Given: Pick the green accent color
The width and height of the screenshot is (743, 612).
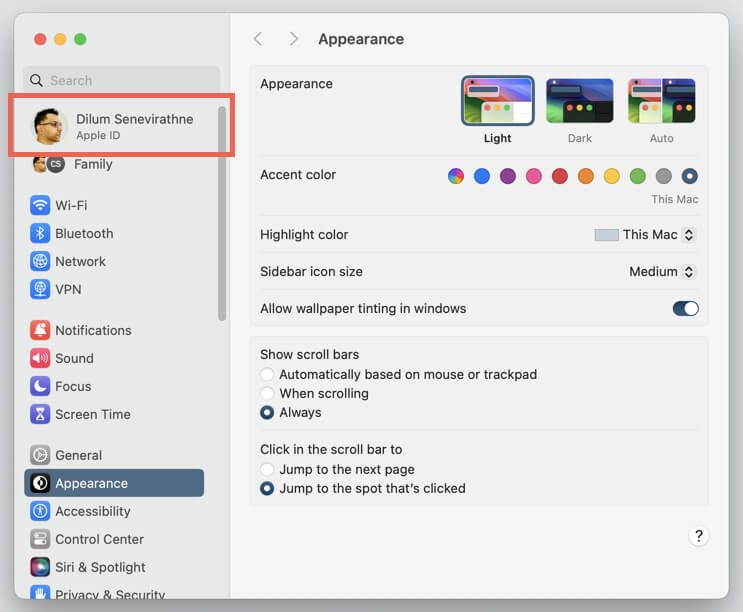Looking at the screenshot, I should pos(638,176).
